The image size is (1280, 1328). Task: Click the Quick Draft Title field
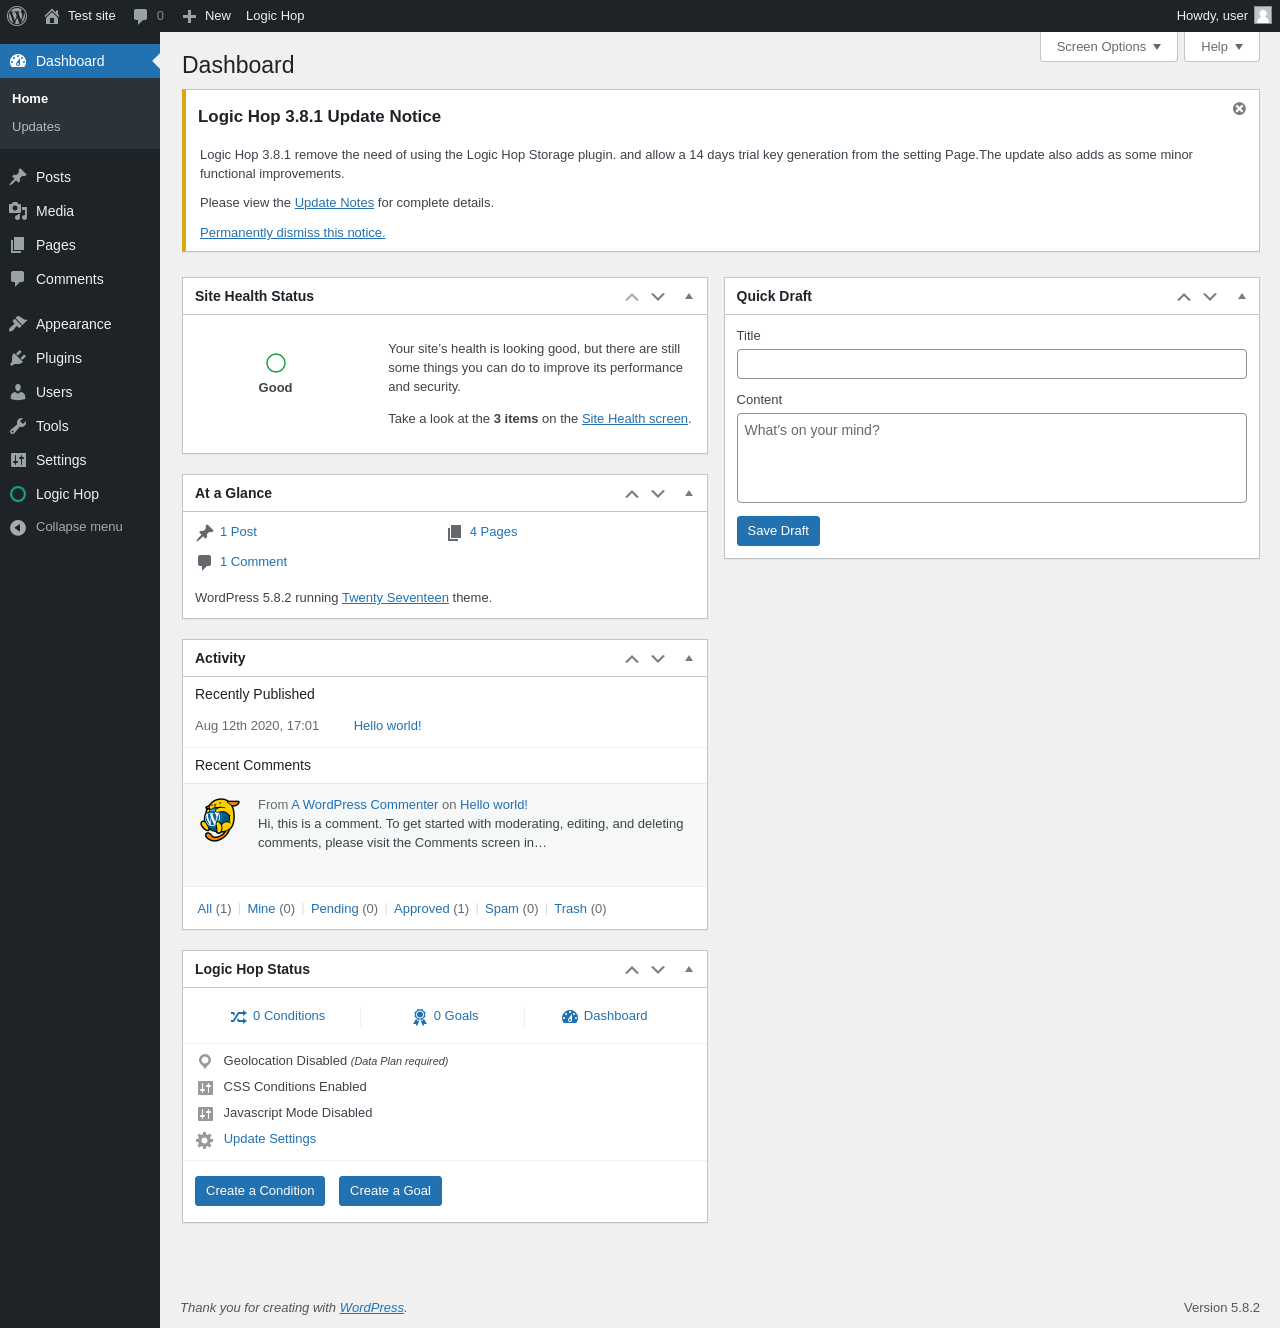992,364
